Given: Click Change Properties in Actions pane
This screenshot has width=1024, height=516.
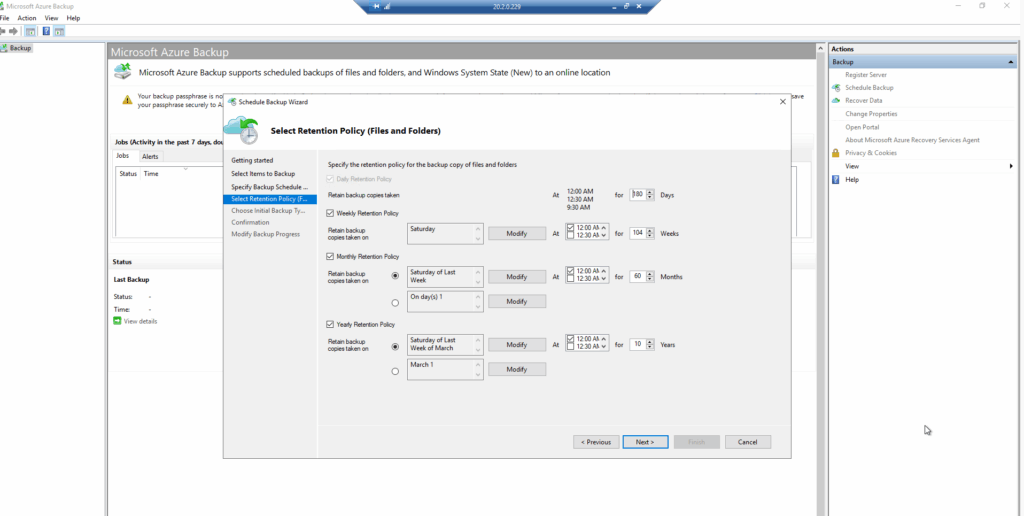Looking at the screenshot, I should 871,114.
